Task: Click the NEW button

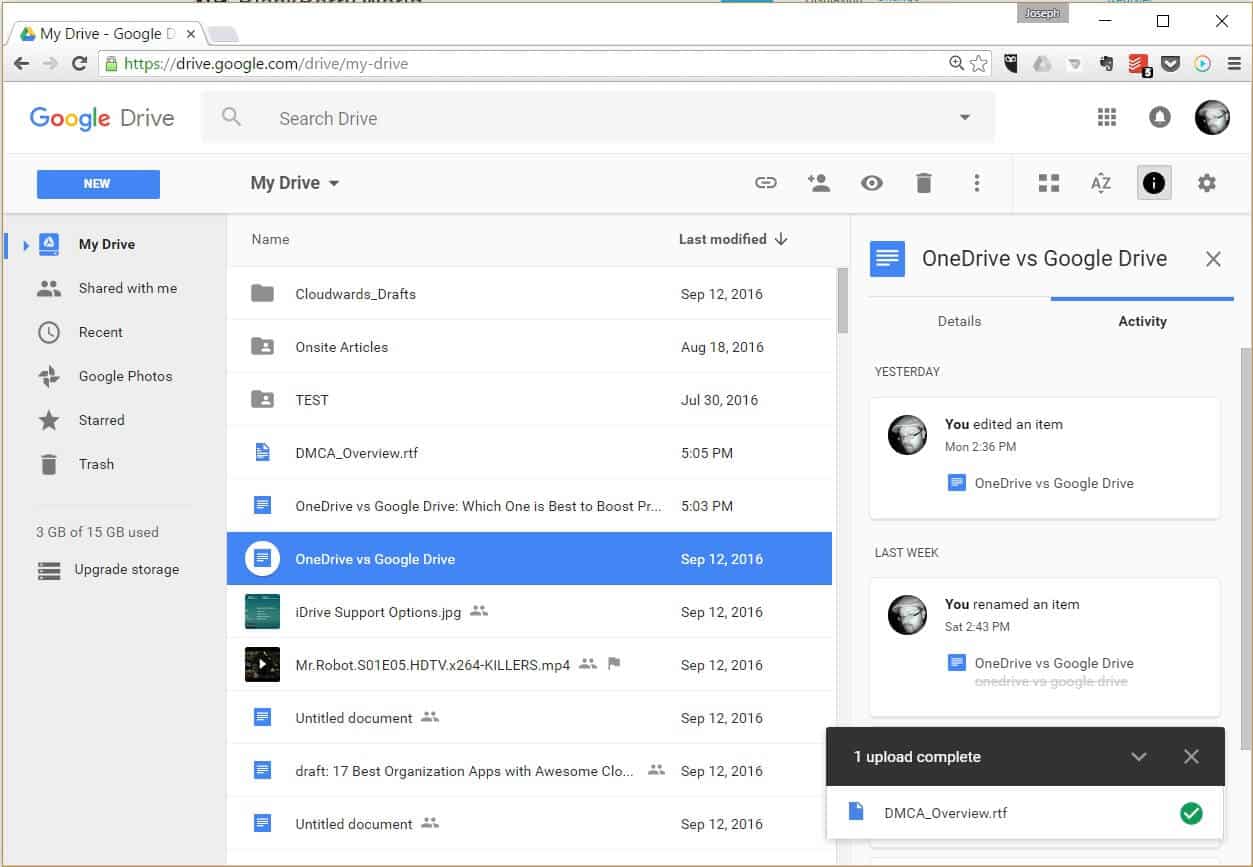Action: (x=98, y=184)
